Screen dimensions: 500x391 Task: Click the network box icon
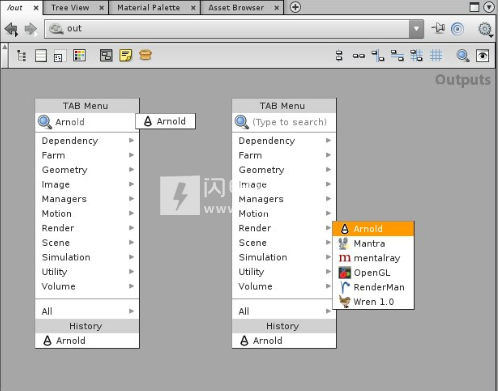click(x=106, y=55)
